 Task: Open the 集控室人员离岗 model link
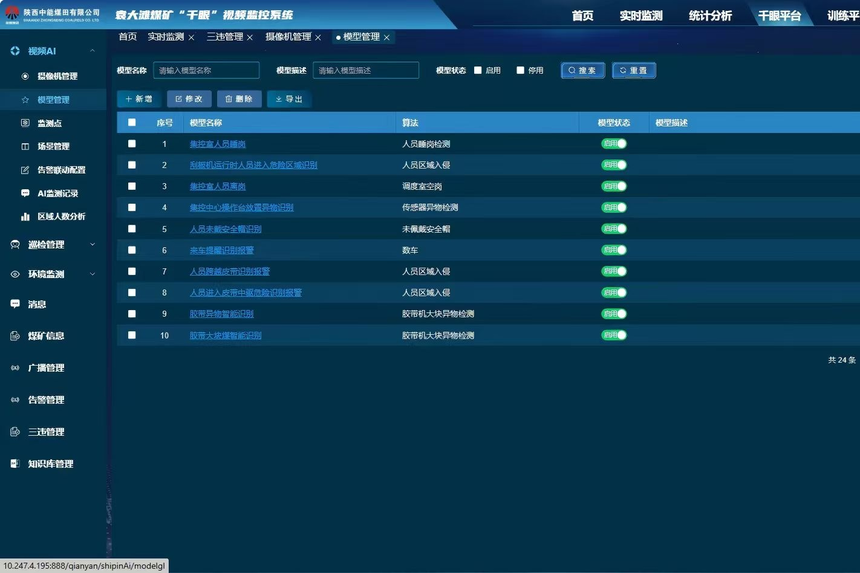coord(218,186)
